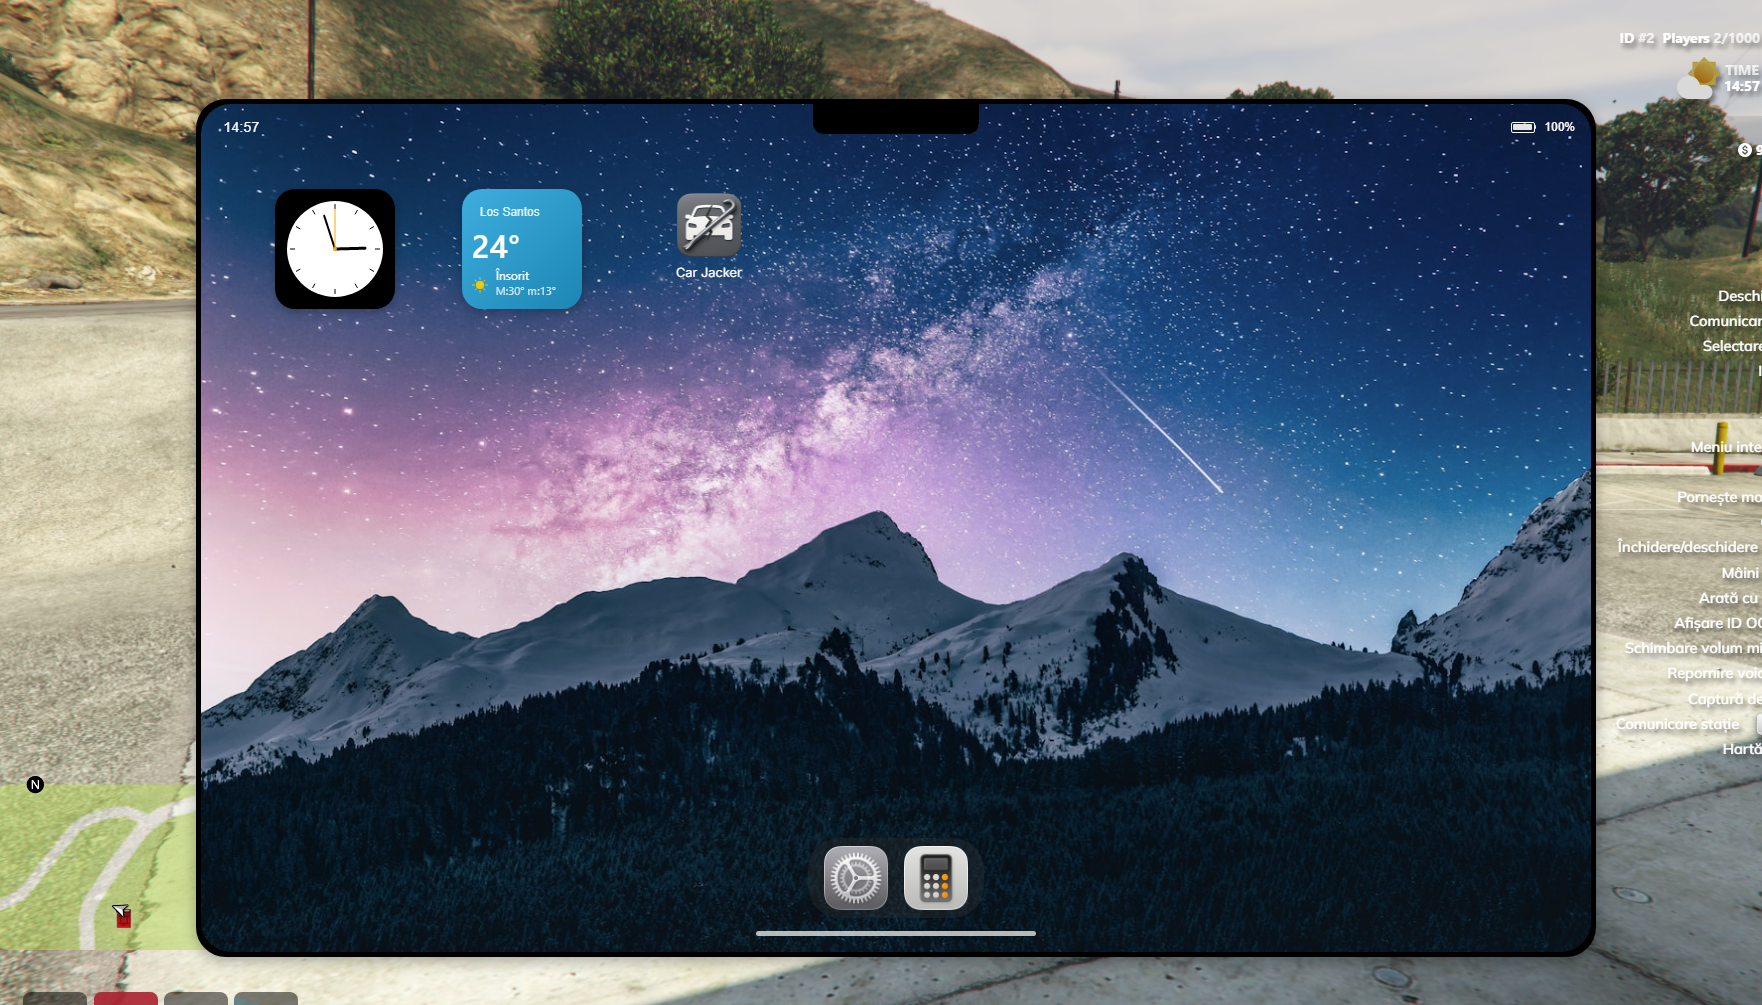Expand the Meniu inte option
Viewport: 1762px width, 1005px height.
1724,447
